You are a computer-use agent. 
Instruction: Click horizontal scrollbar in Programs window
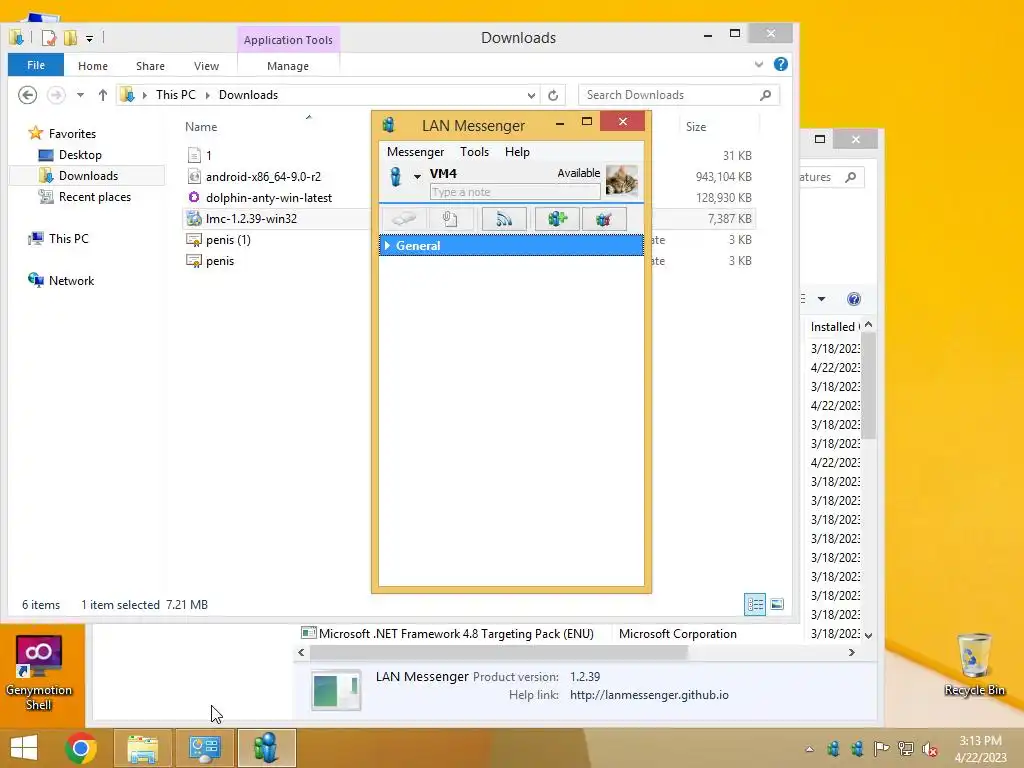point(498,652)
